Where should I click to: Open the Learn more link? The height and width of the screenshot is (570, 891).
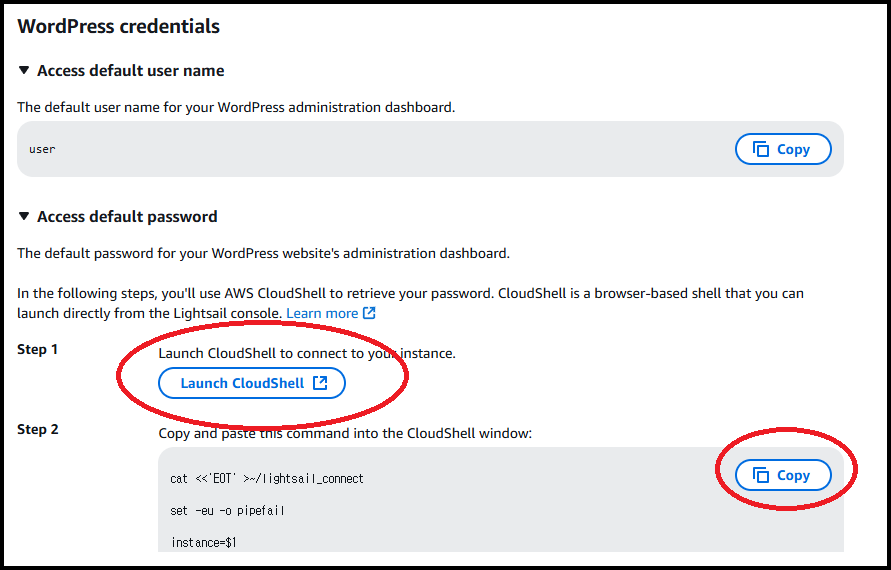coord(322,313)
